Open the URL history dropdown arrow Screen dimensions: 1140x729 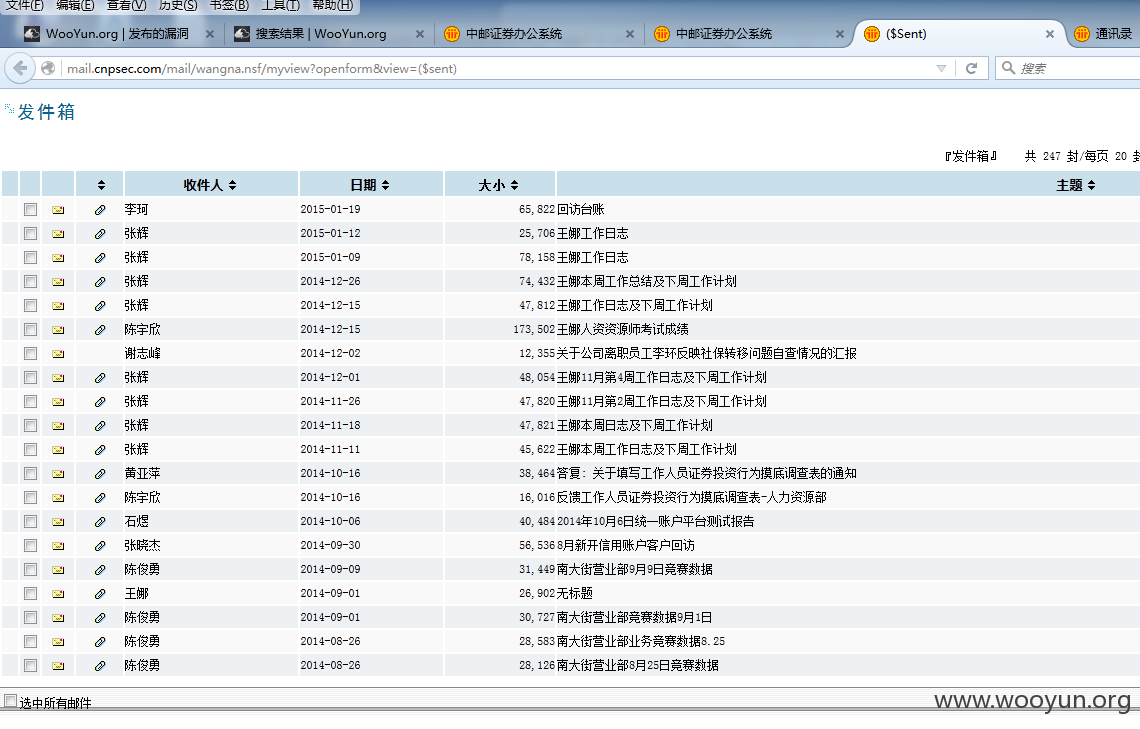942,68
